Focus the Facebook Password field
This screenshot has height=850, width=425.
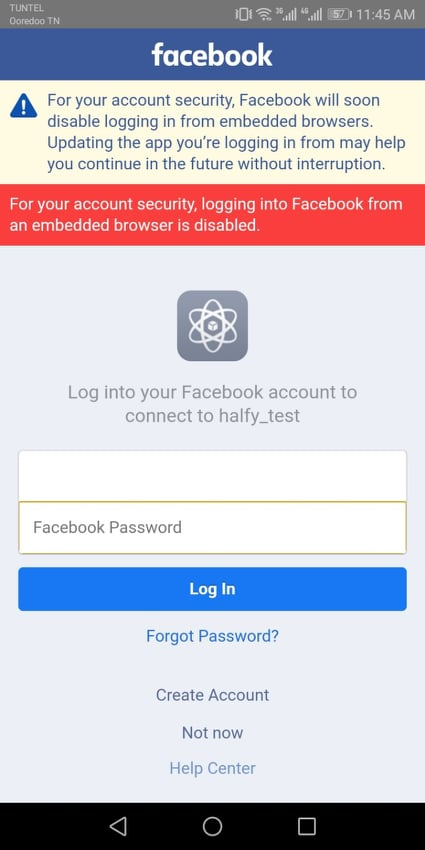pyautogui.click(x=212, y=527)
